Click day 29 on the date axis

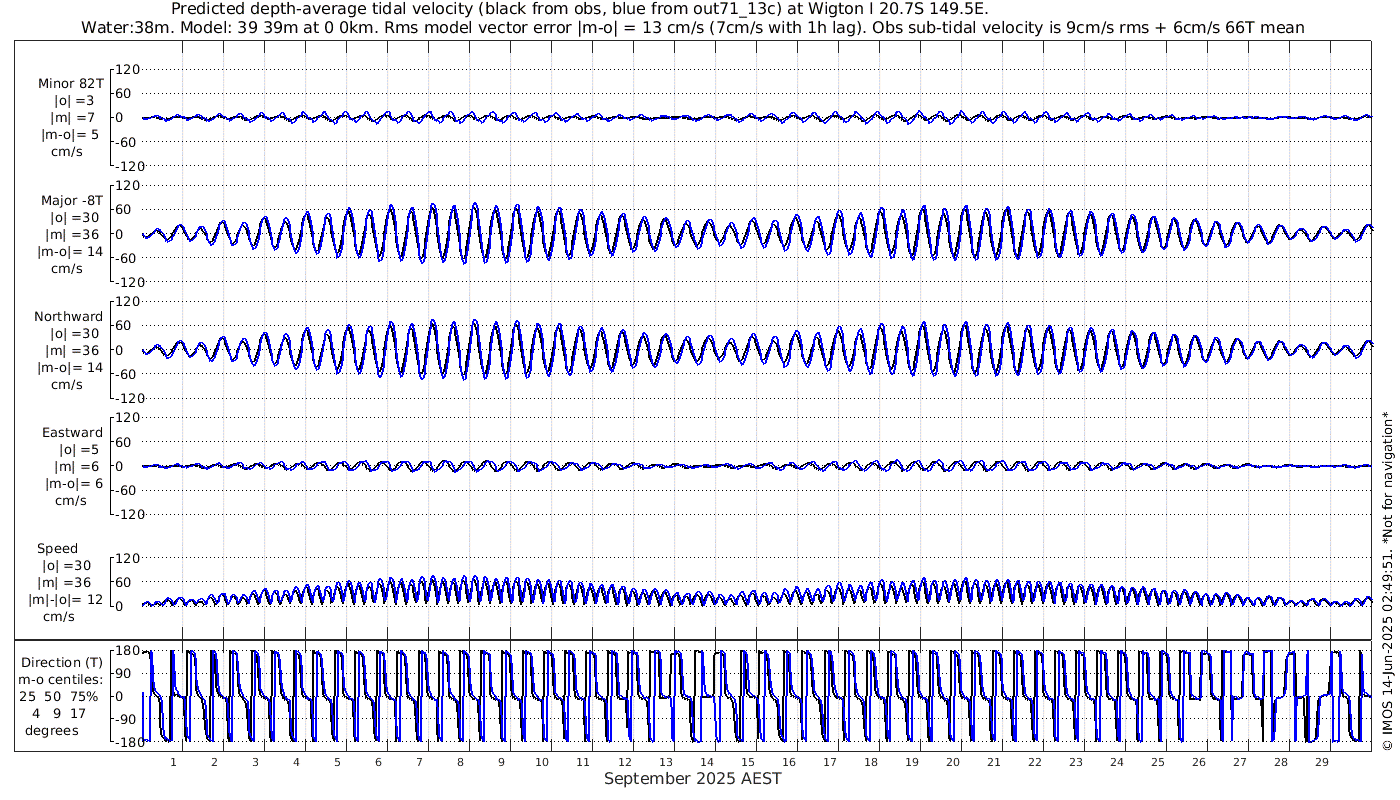tap(1321, 762)
